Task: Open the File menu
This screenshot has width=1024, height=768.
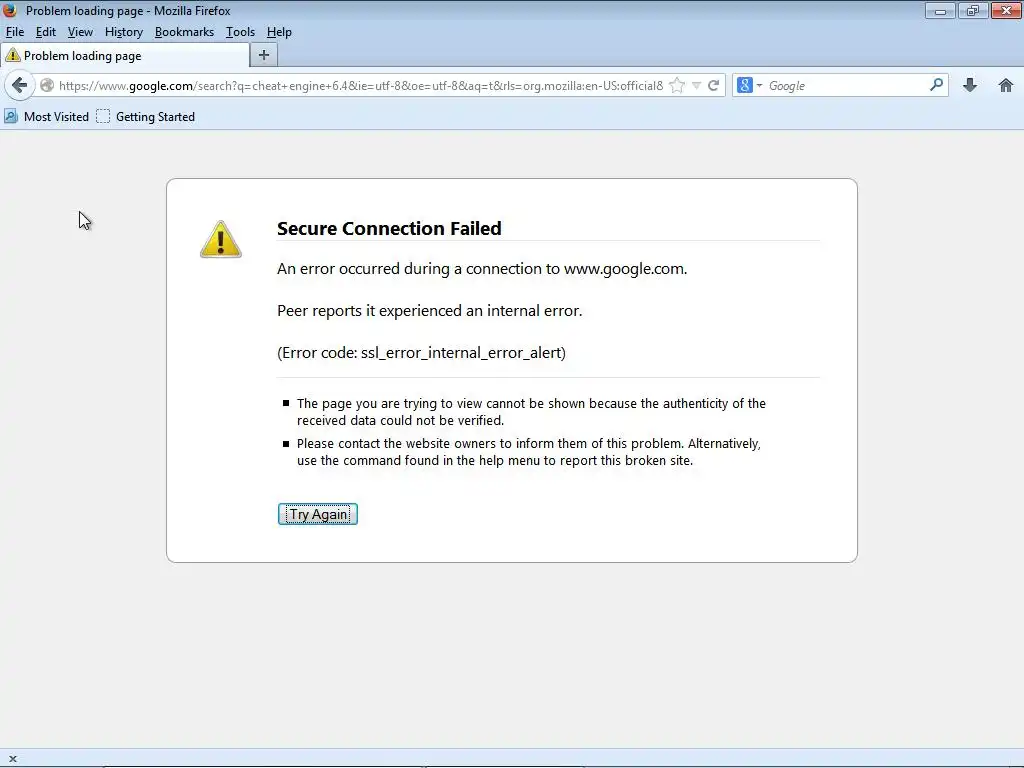Action: click(x=14, y=32)
